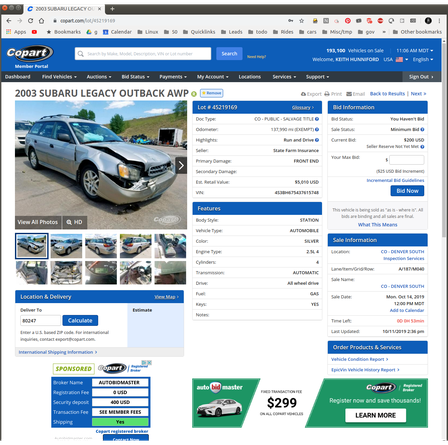Click LEARN MORE banner button
This screenshot has width=448, height=445.
(x=376, y=415)
